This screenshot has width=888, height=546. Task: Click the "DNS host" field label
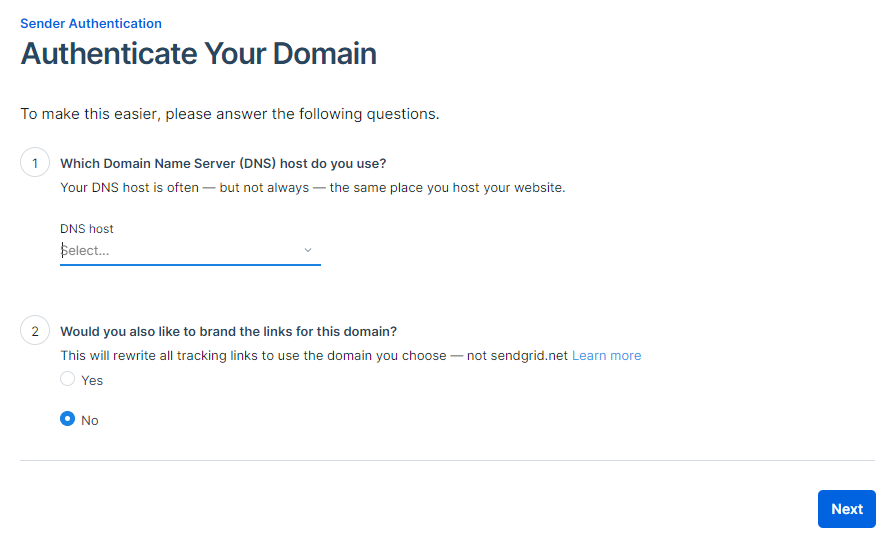click(87, 229)
